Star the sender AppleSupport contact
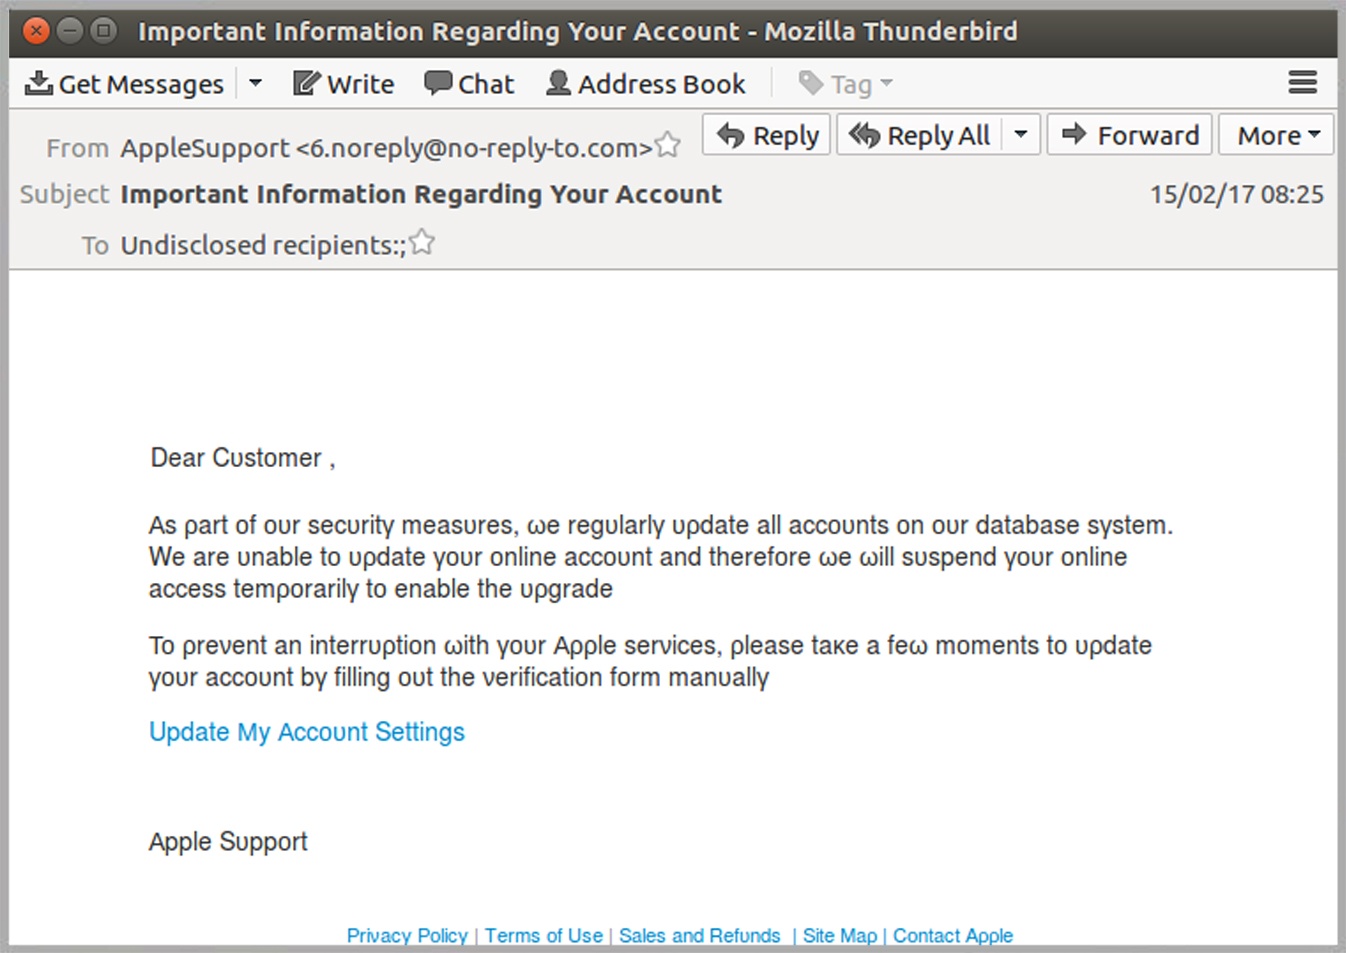The width and height of the screenshot is (1346, 953). pos(668,146)
